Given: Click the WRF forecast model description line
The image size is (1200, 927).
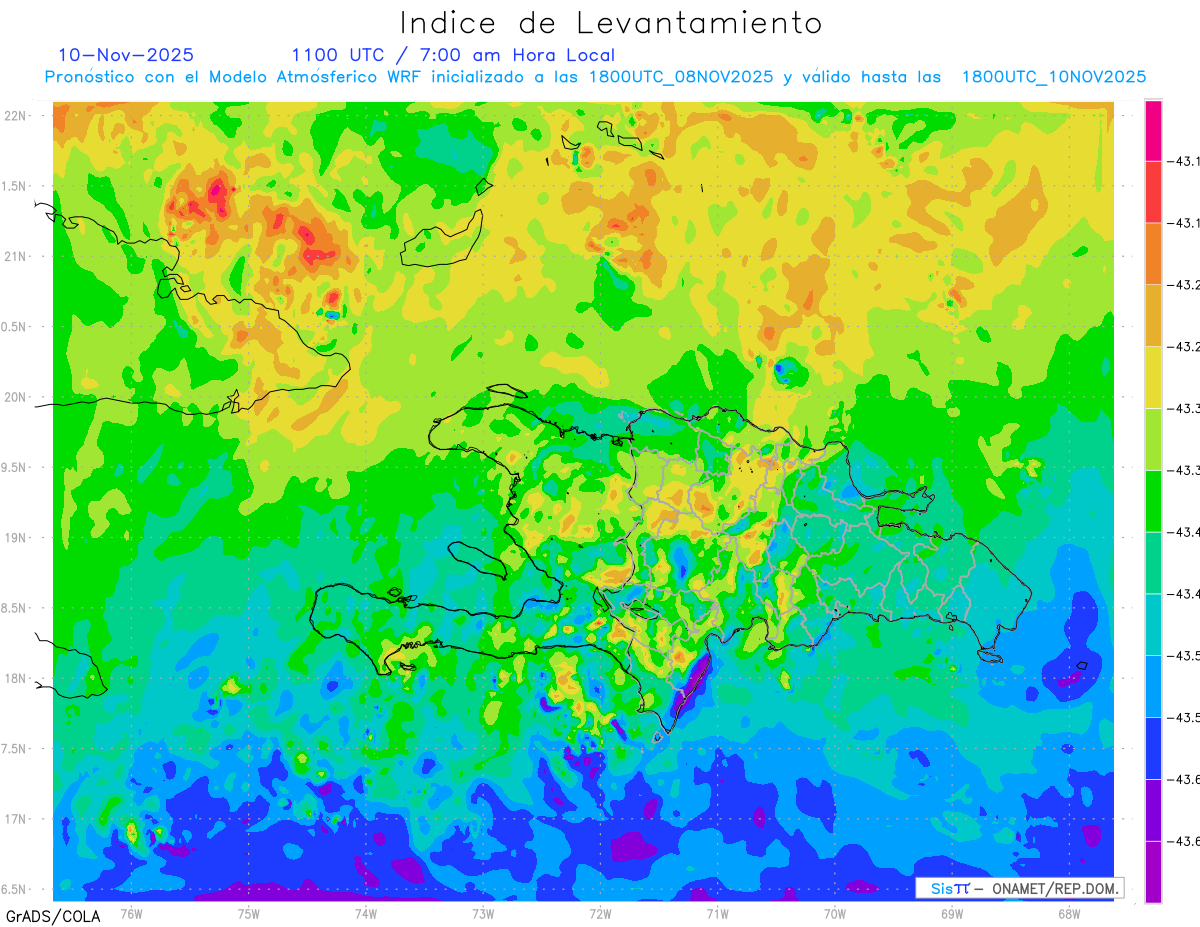Looking at the screenshot, I should [595, 77].
